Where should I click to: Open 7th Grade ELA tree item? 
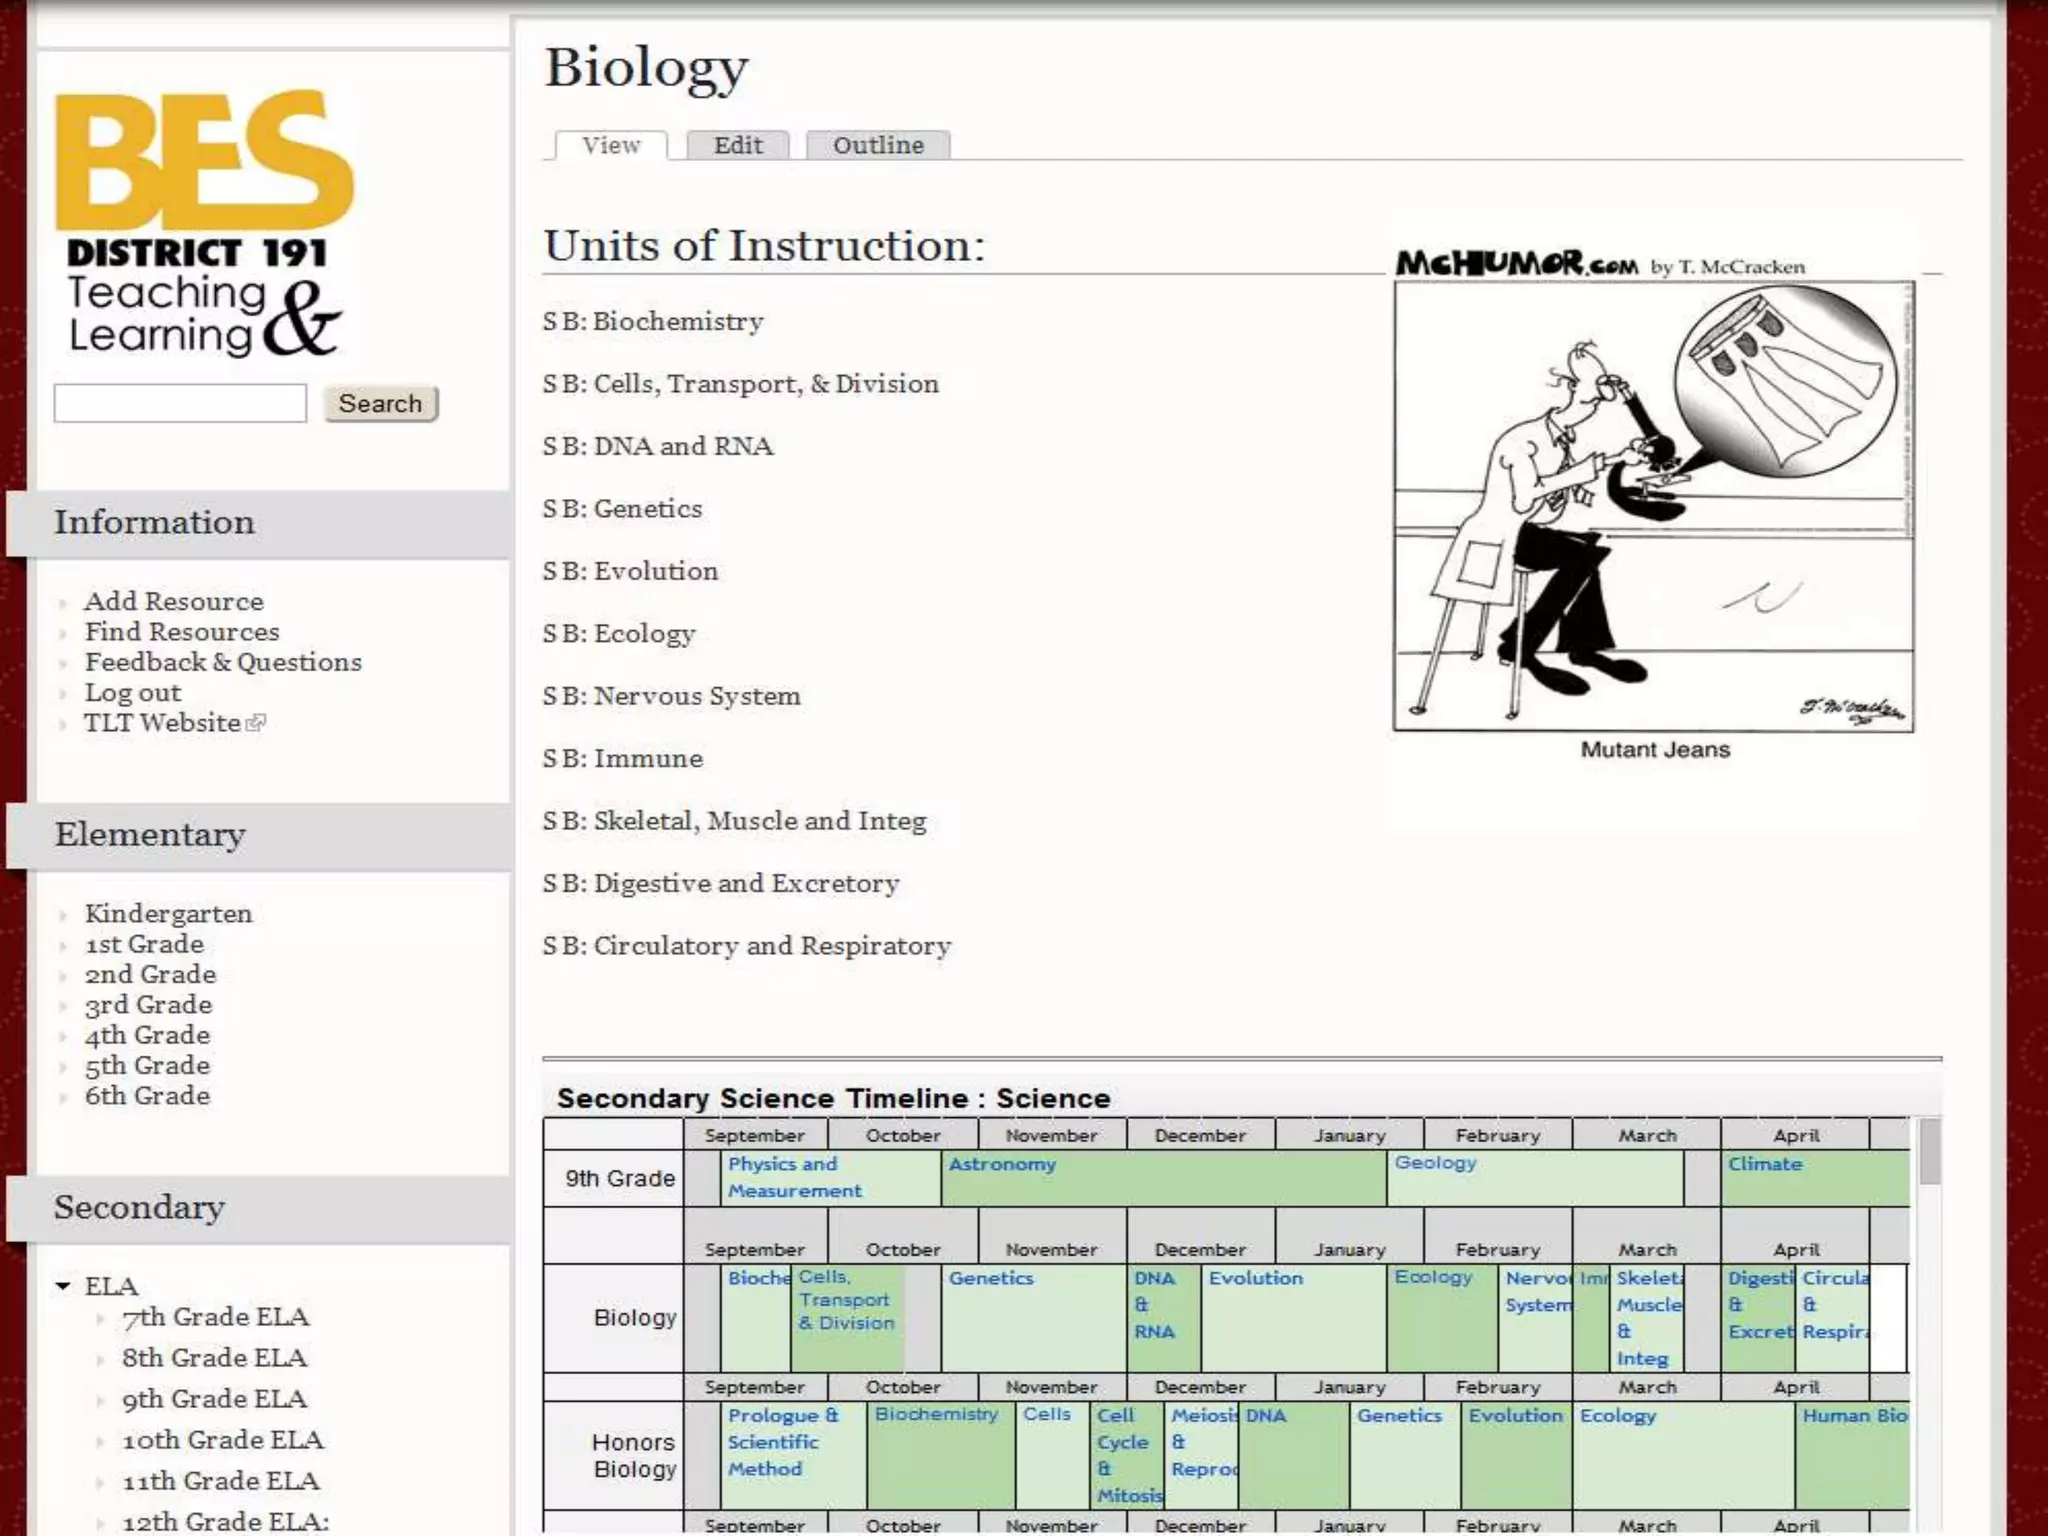tap(215, 1317)
